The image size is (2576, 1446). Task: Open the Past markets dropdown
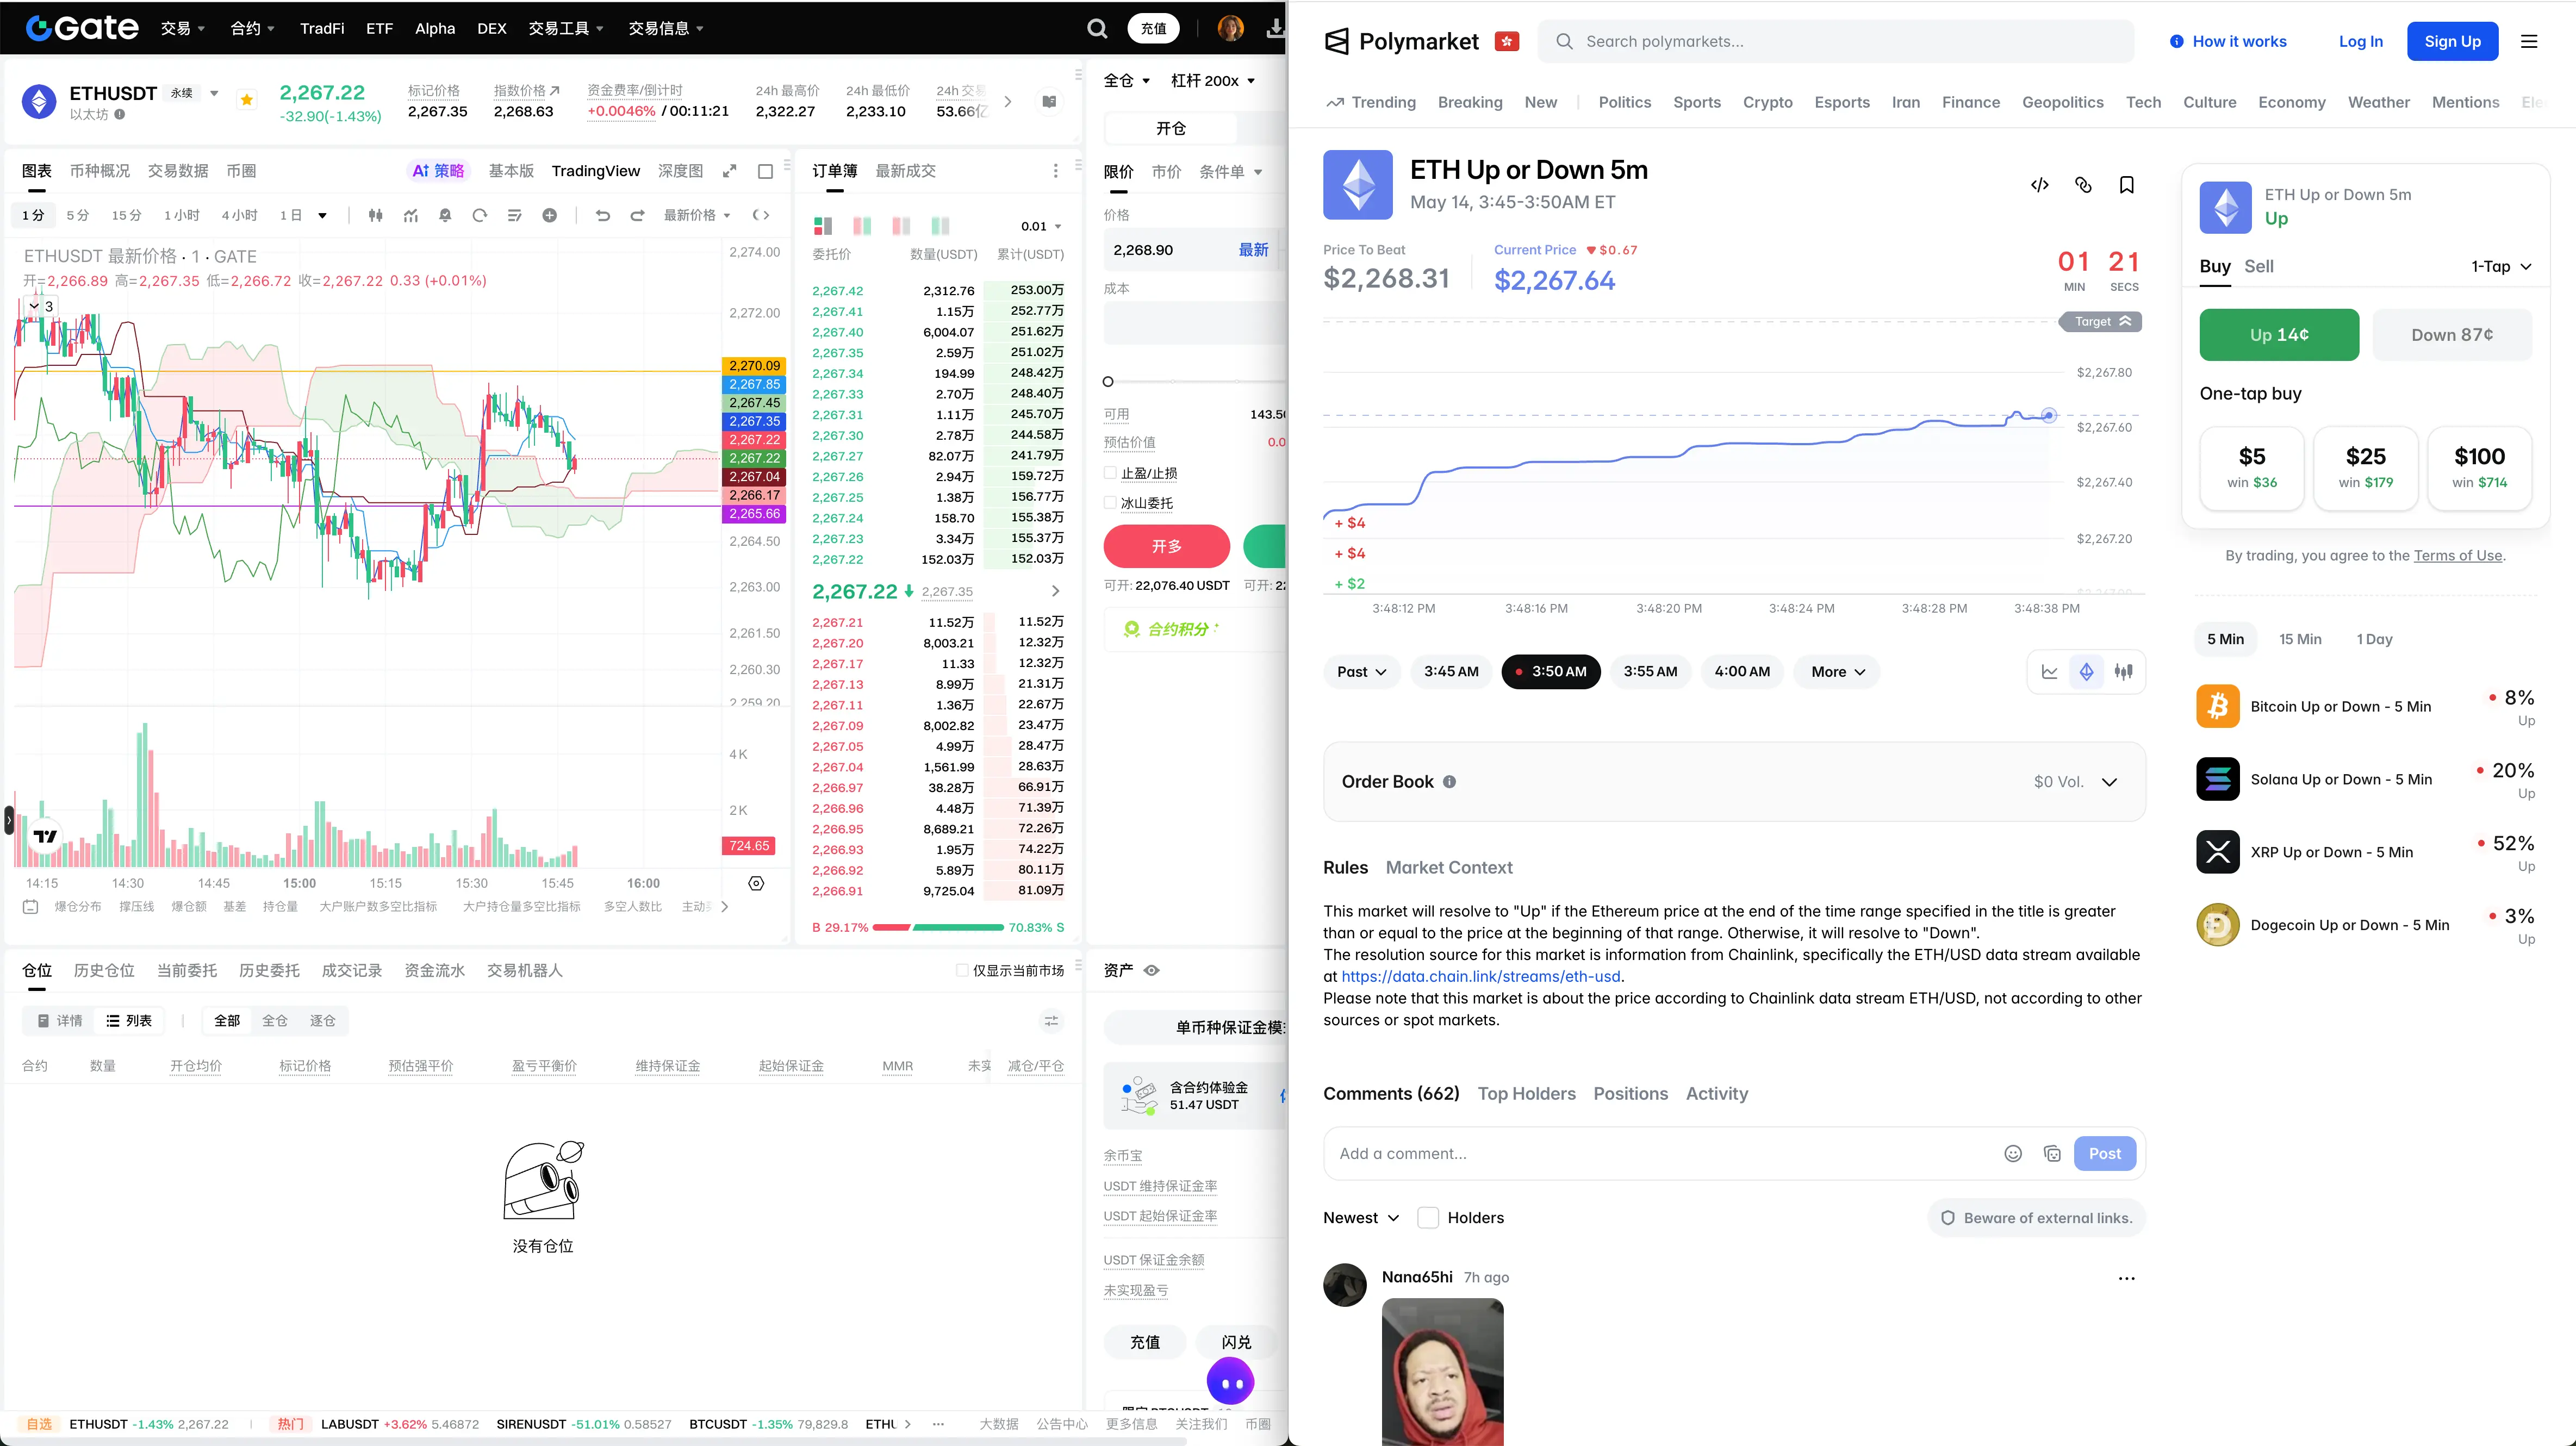[1361, 672]
